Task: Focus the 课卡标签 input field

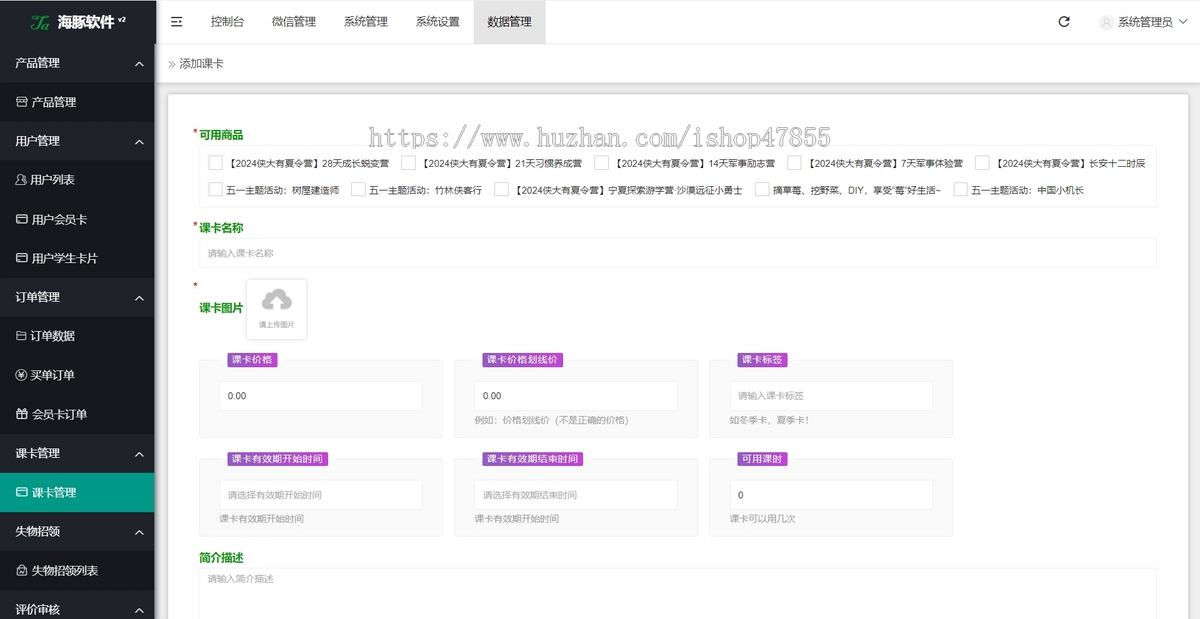Action: point(831,396)
